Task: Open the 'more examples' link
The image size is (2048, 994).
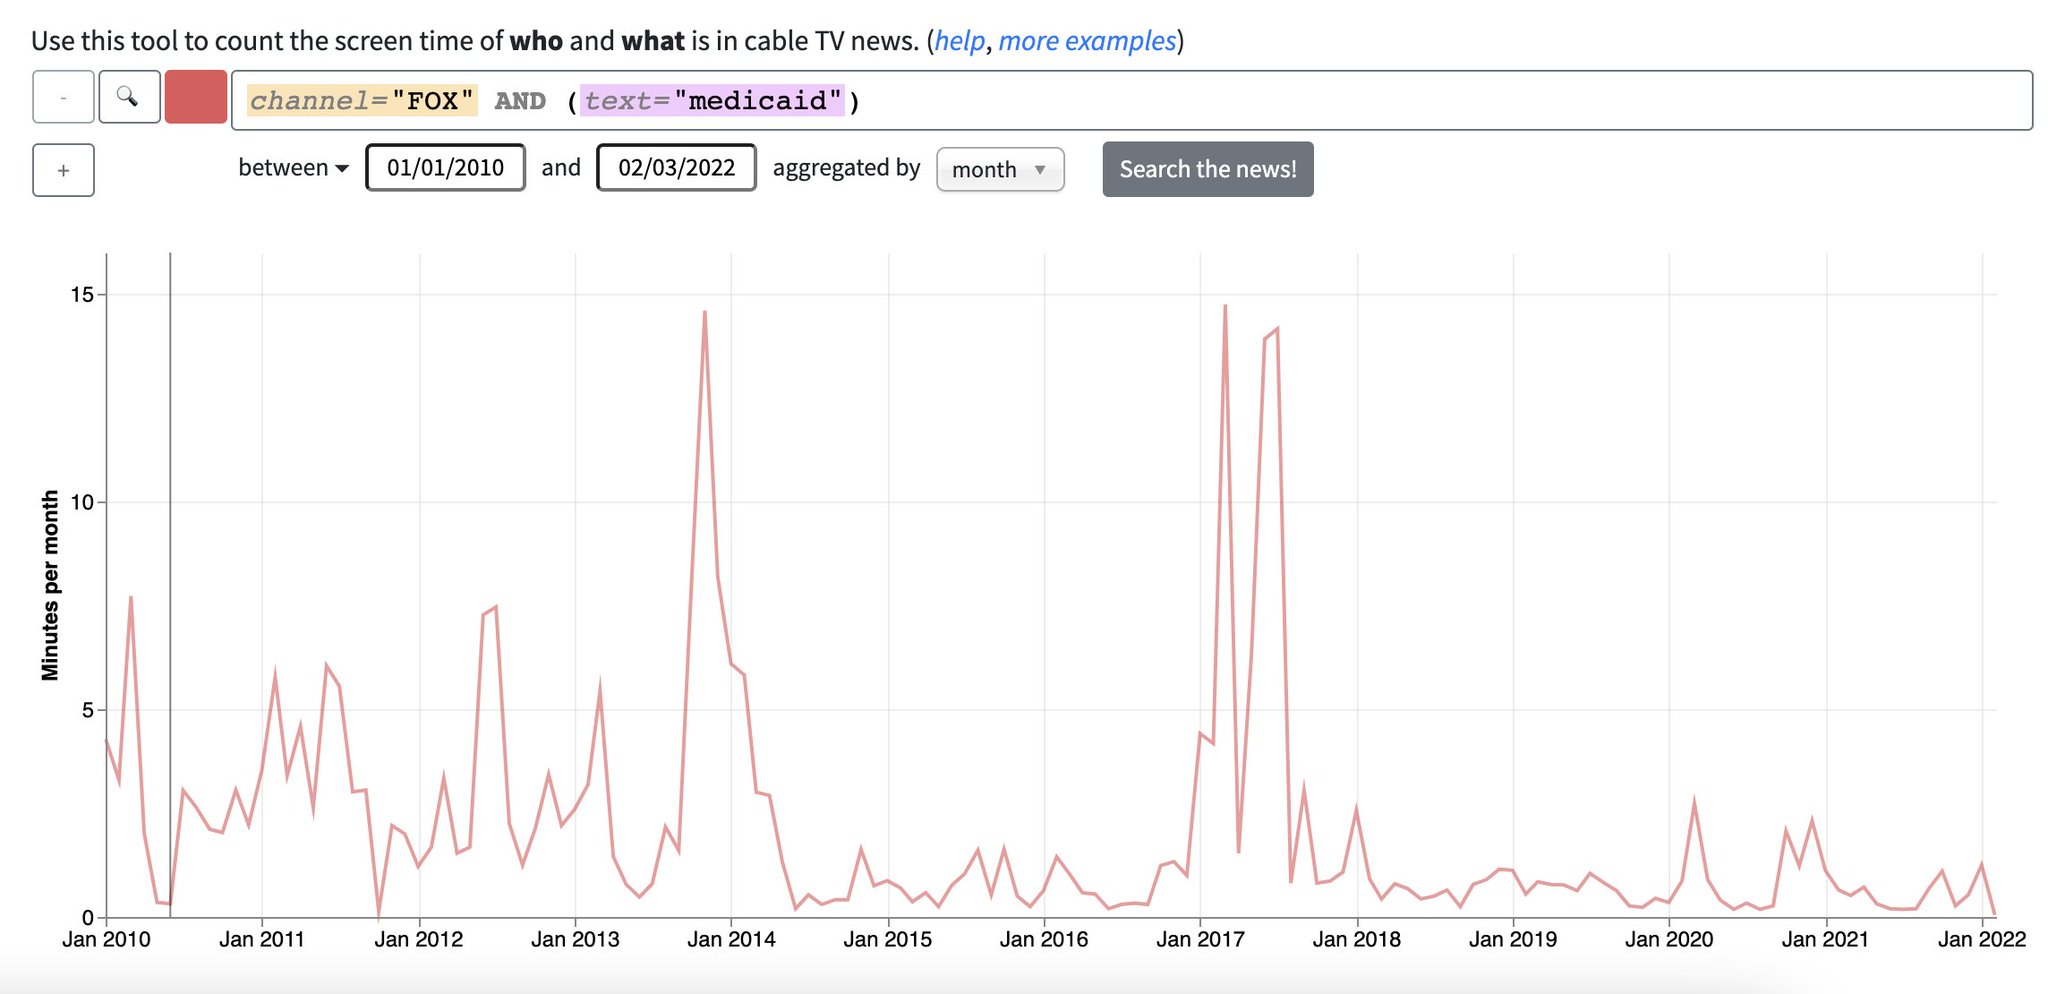Action: [x=1087, y=41]
